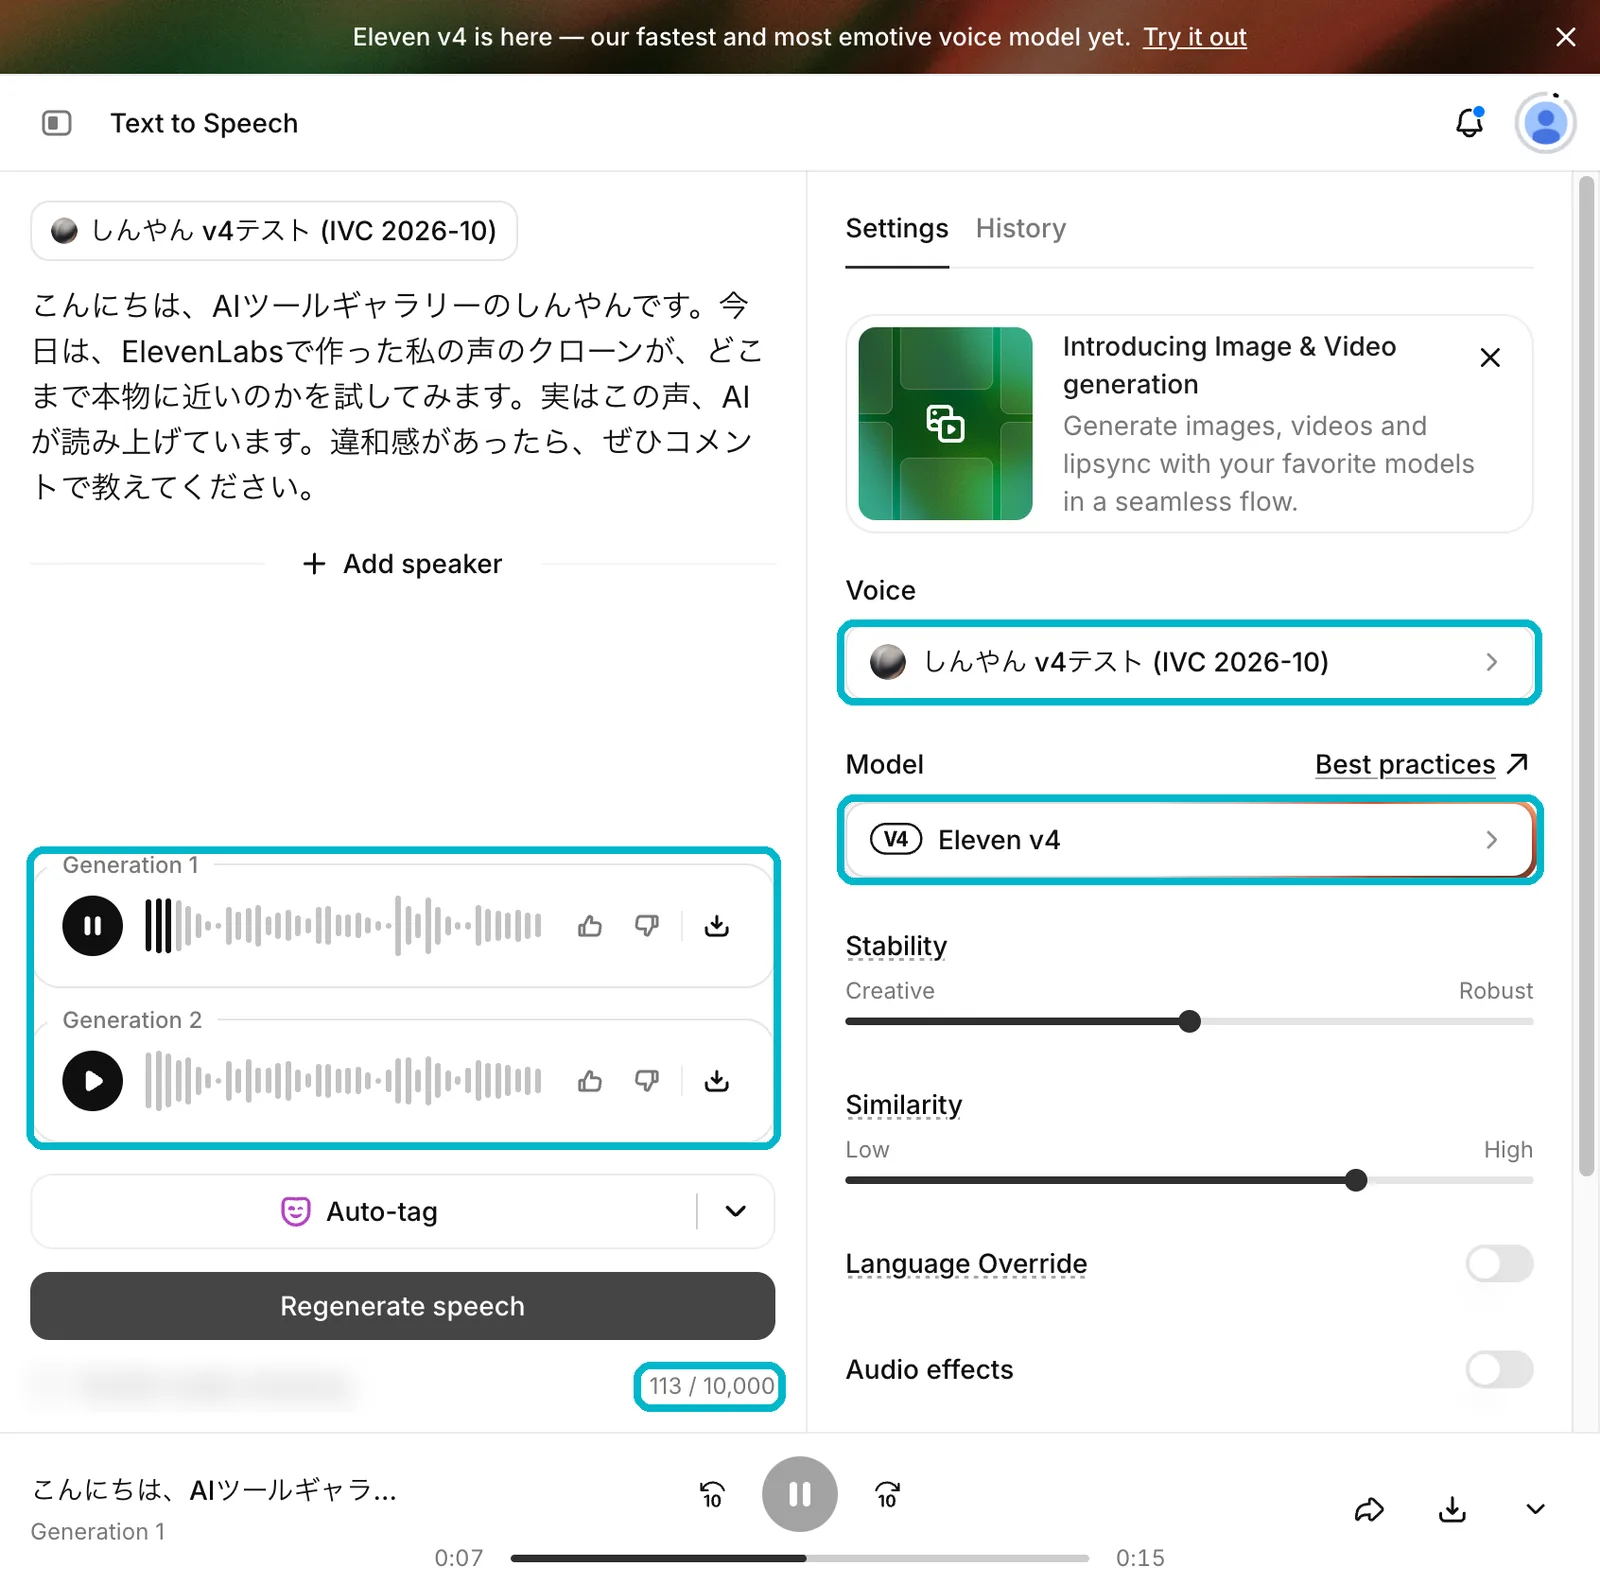Adjust the Stability slider handle
The height and width of the screenshot is (1585, 1600).
pos(1189,1021)
